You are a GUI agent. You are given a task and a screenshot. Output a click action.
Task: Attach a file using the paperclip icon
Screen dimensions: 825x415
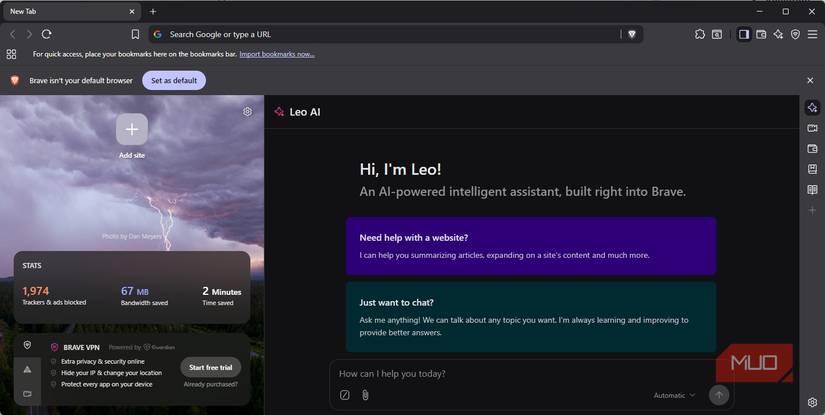tap(365, 395)
